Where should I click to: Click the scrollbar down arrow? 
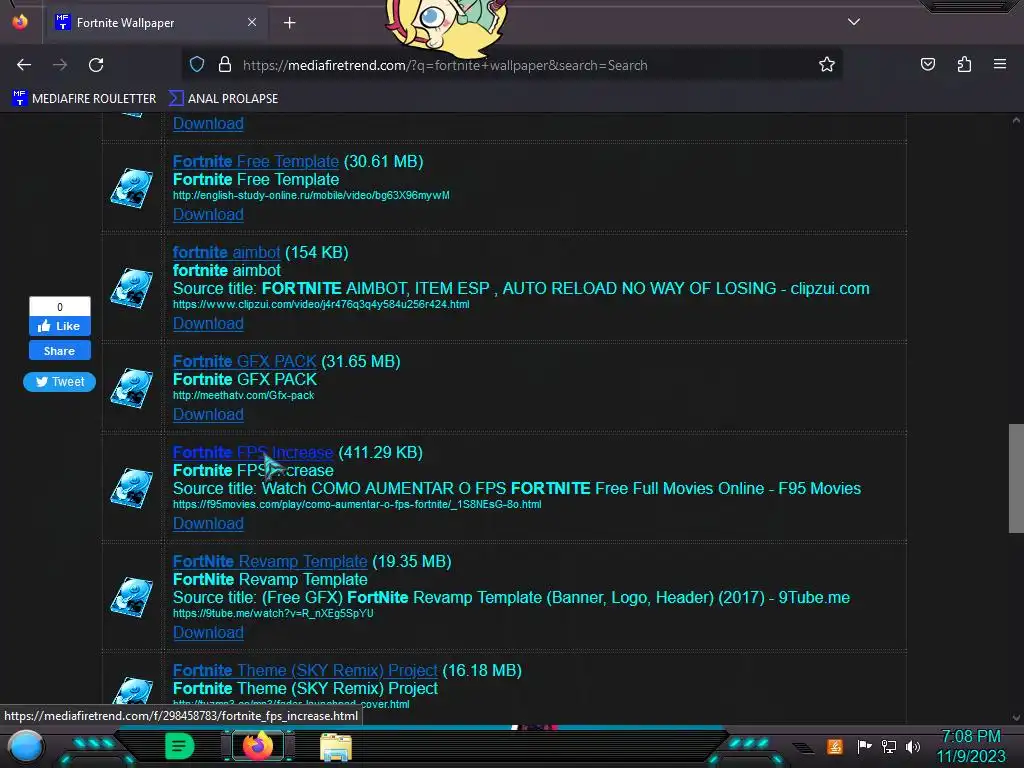(1016, 717)
